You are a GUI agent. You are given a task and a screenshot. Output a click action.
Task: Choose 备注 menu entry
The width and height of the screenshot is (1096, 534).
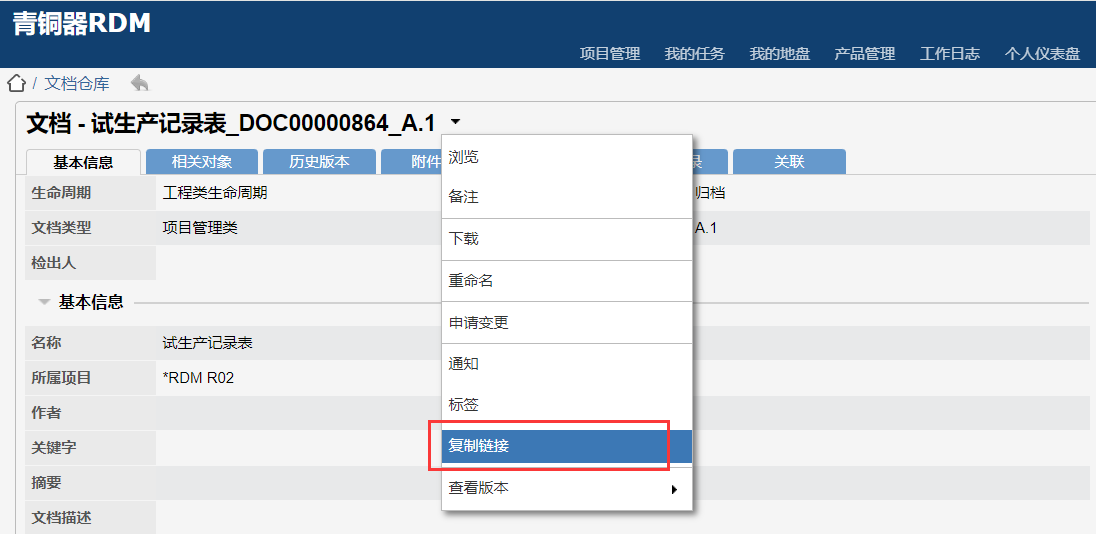567,197
